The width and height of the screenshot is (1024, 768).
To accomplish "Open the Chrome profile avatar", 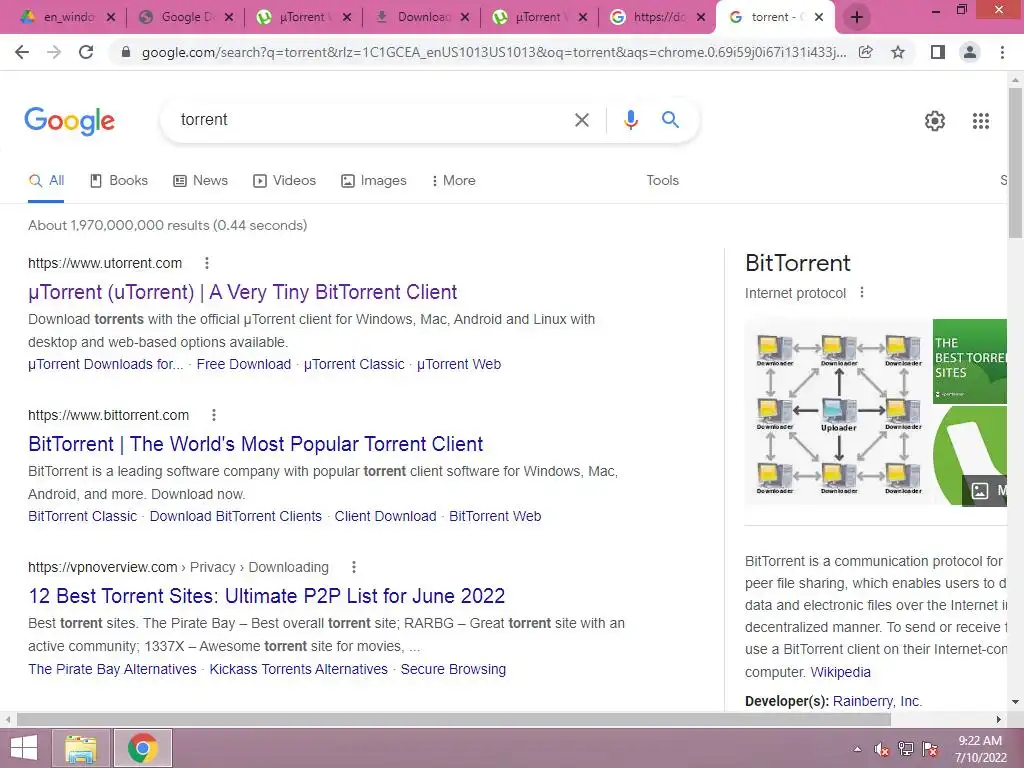I will [x=970, y=52].
